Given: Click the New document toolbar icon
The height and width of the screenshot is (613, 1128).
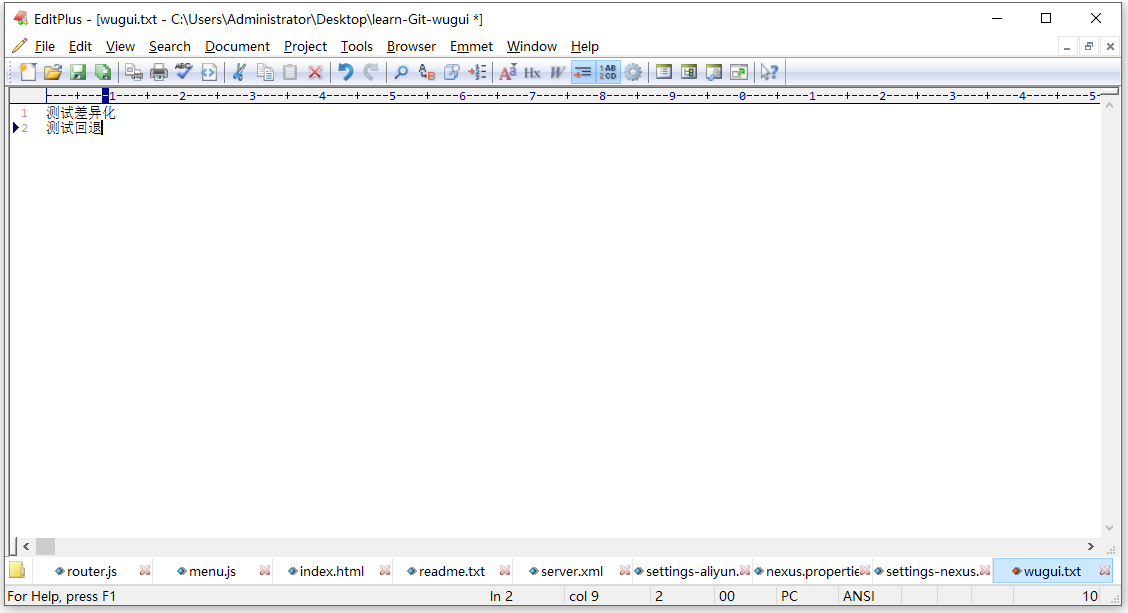Looking at the screenshot, I should click(x=28, y=72).
